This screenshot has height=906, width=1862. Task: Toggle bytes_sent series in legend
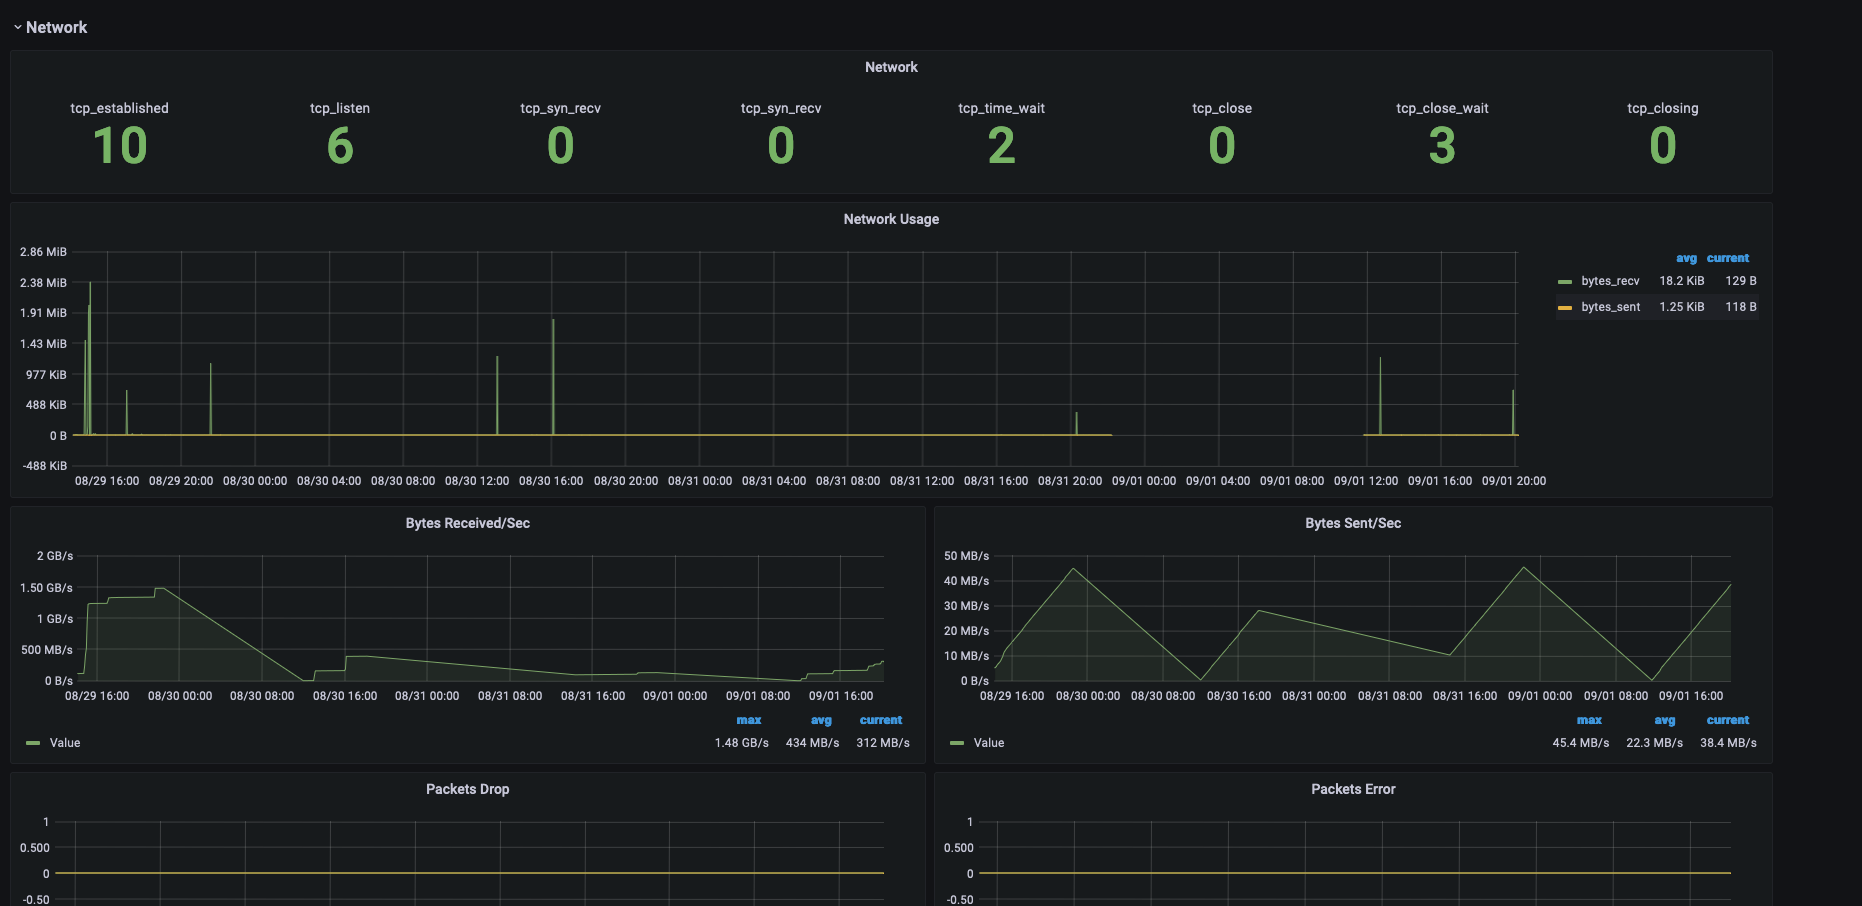tap(1610, 307)
